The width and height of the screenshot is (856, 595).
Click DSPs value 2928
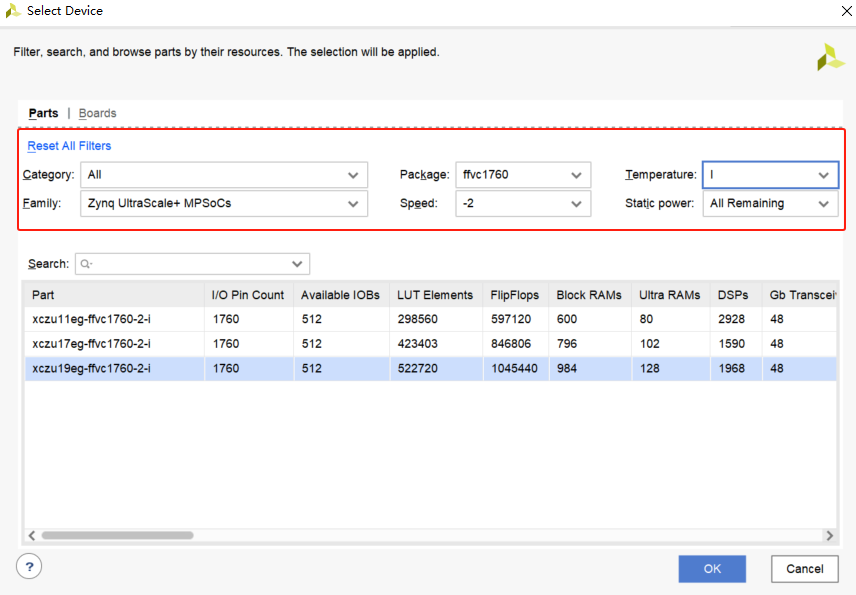[732, 319]
